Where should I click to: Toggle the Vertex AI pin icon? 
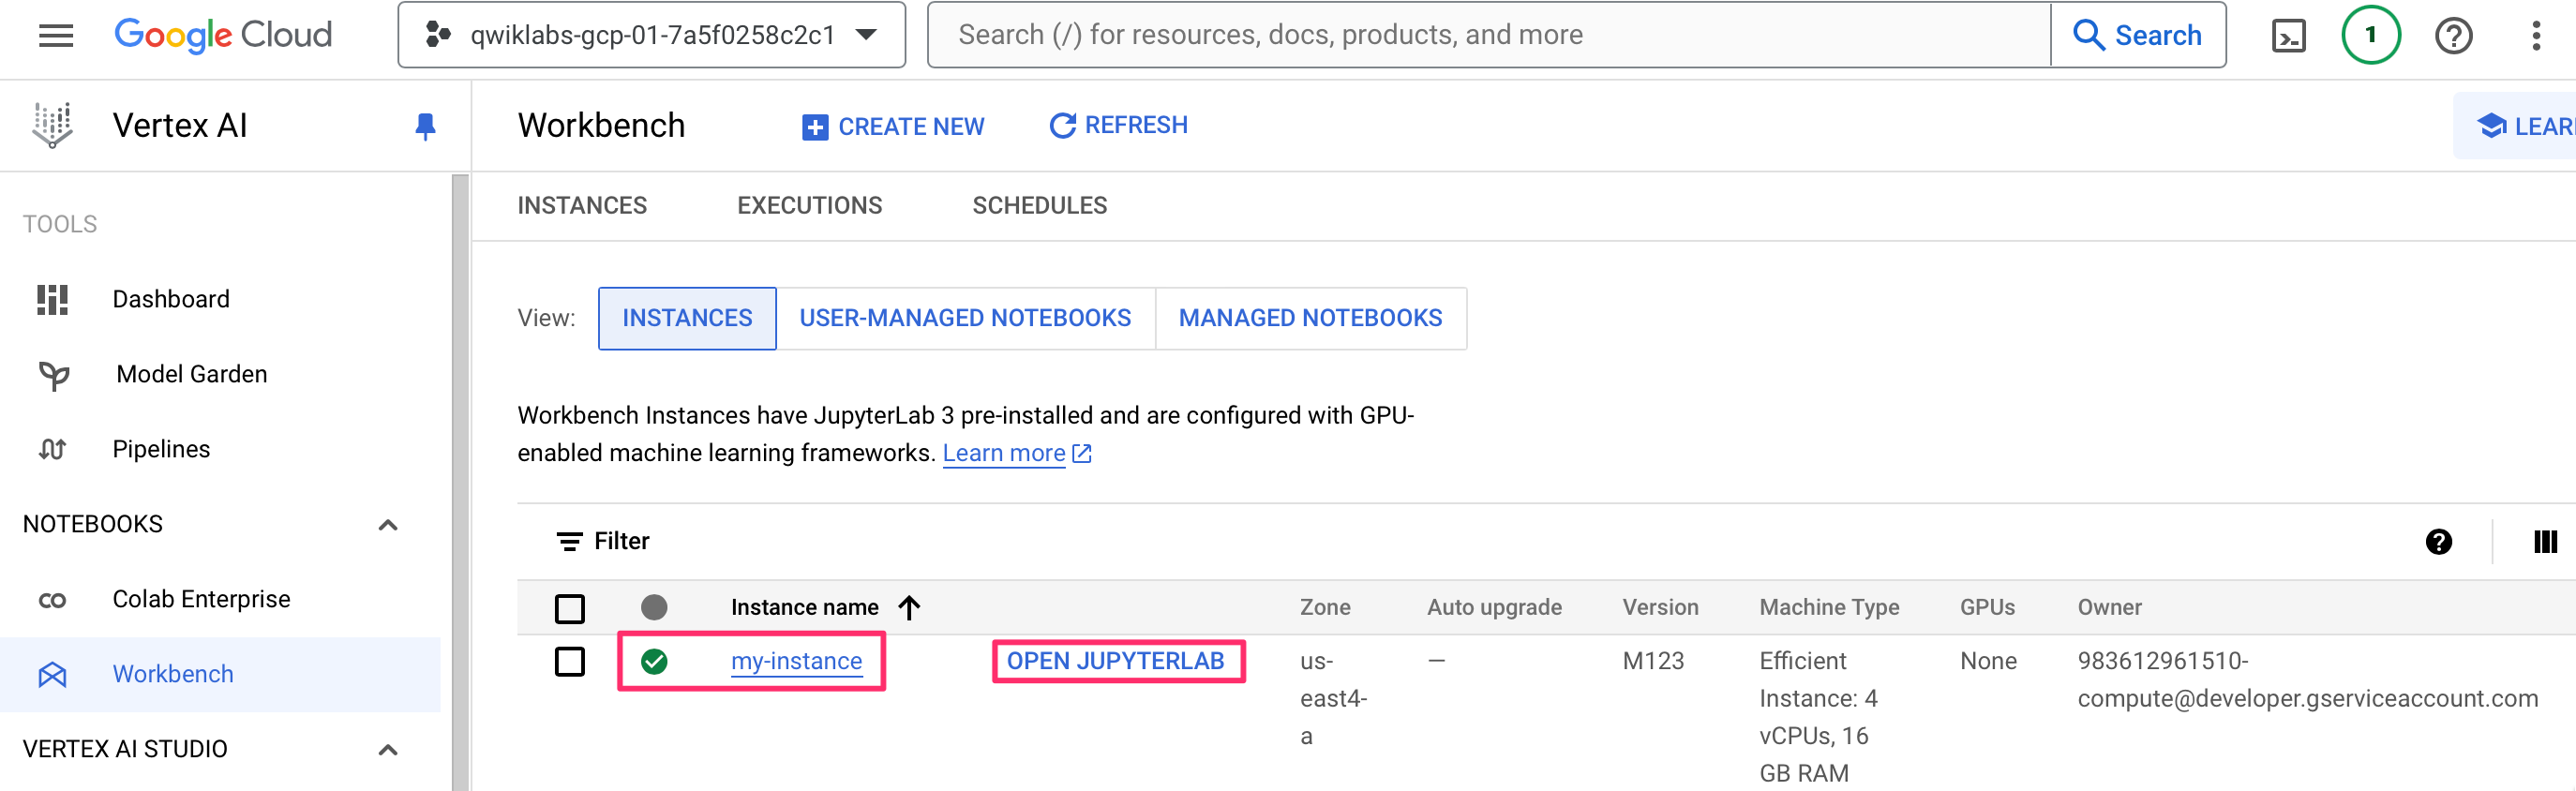point(425,126)
